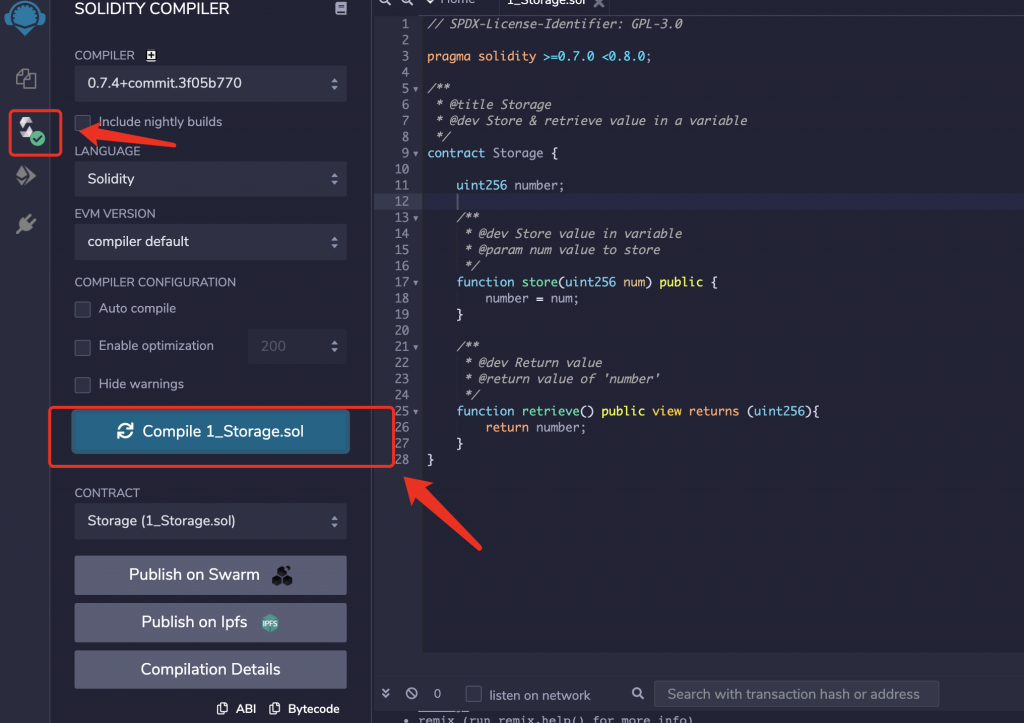This screenshot has height=723, width=1024.
Task: Open the EVM version dropdown
Action: [210, 242]
